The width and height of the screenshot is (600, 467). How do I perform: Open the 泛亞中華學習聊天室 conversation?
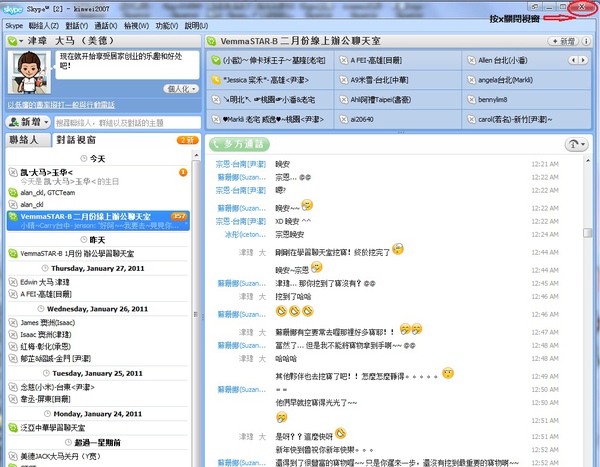pyautogui.click(x=98, y=428)
